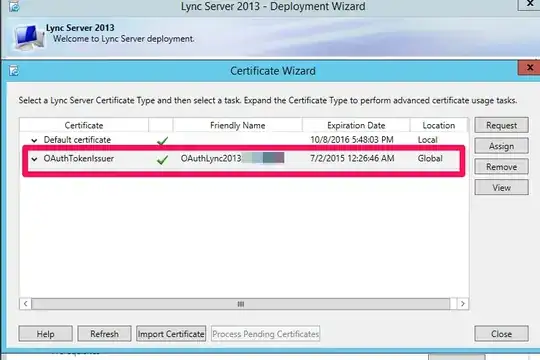Click the Location column header
The width and height of the screenshot is (540, 360).
point(439,125)
